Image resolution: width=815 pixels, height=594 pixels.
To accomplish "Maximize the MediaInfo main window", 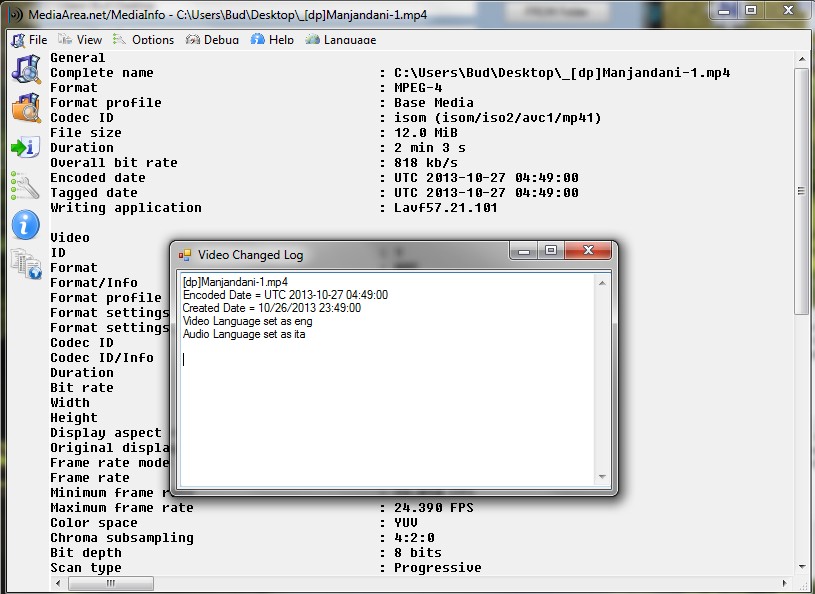I will [x=751, y=10].
